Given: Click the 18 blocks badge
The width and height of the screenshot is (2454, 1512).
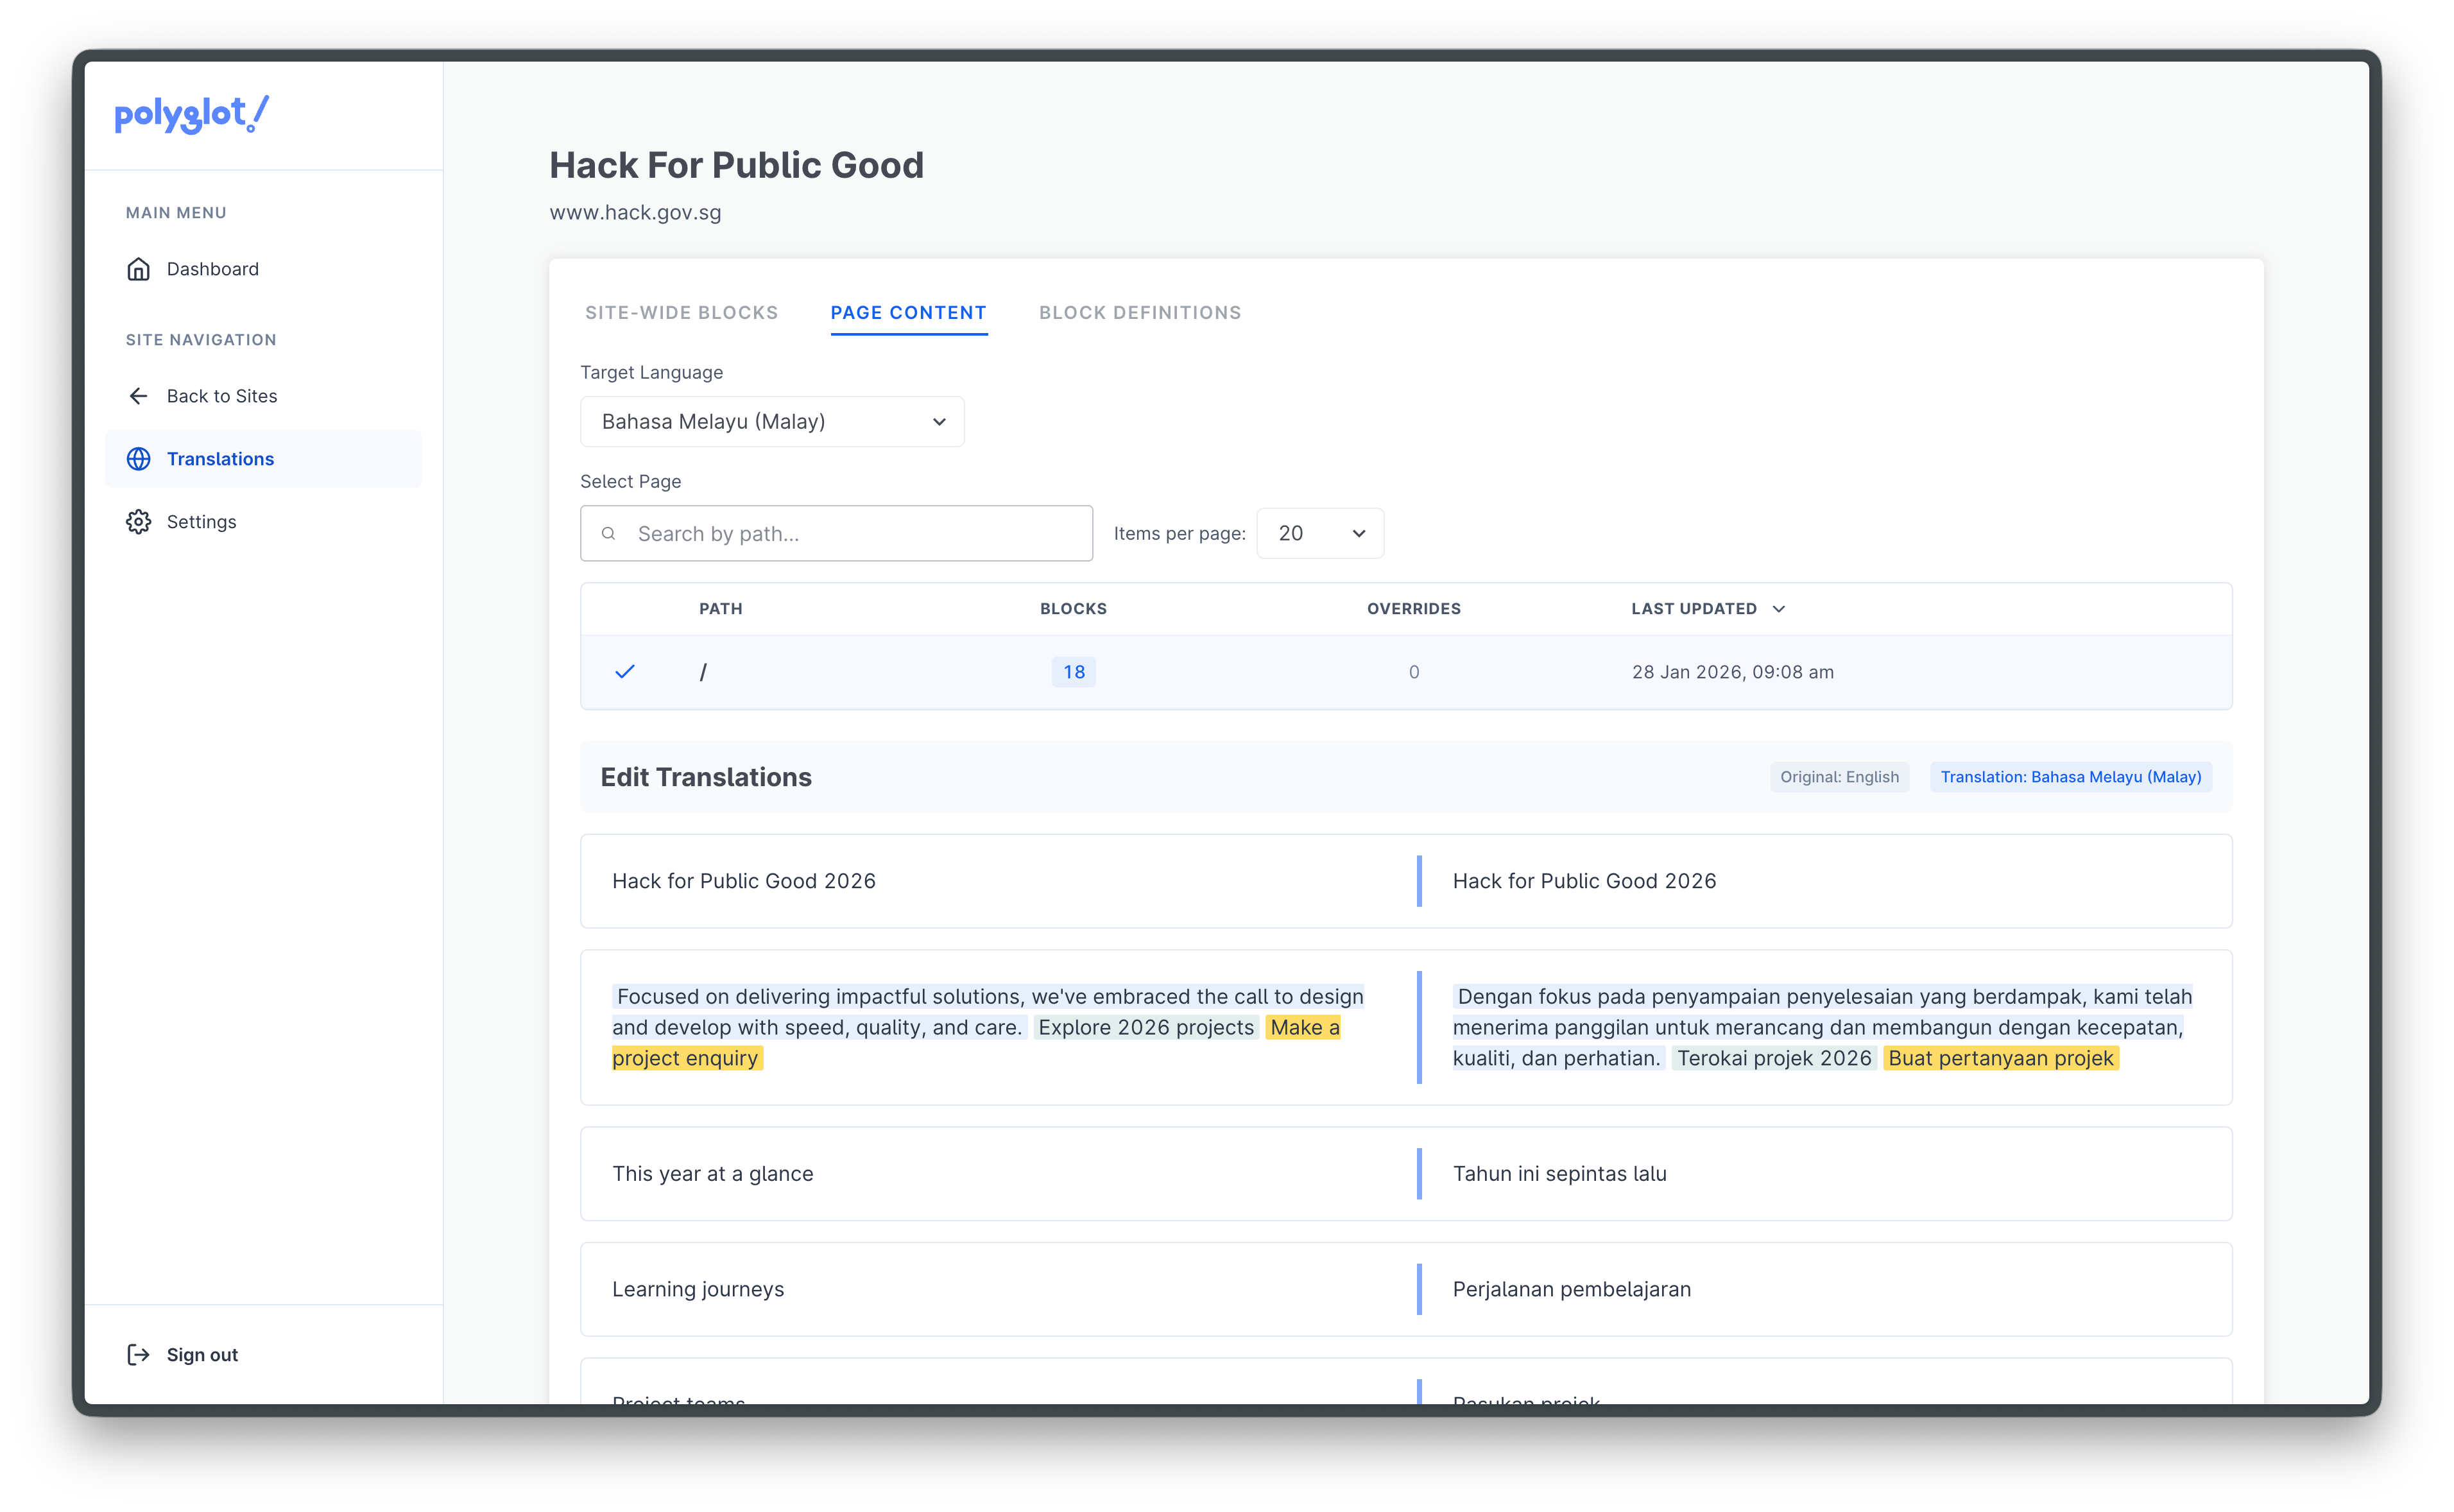Looking at the screenshot, I should 1073,671.
